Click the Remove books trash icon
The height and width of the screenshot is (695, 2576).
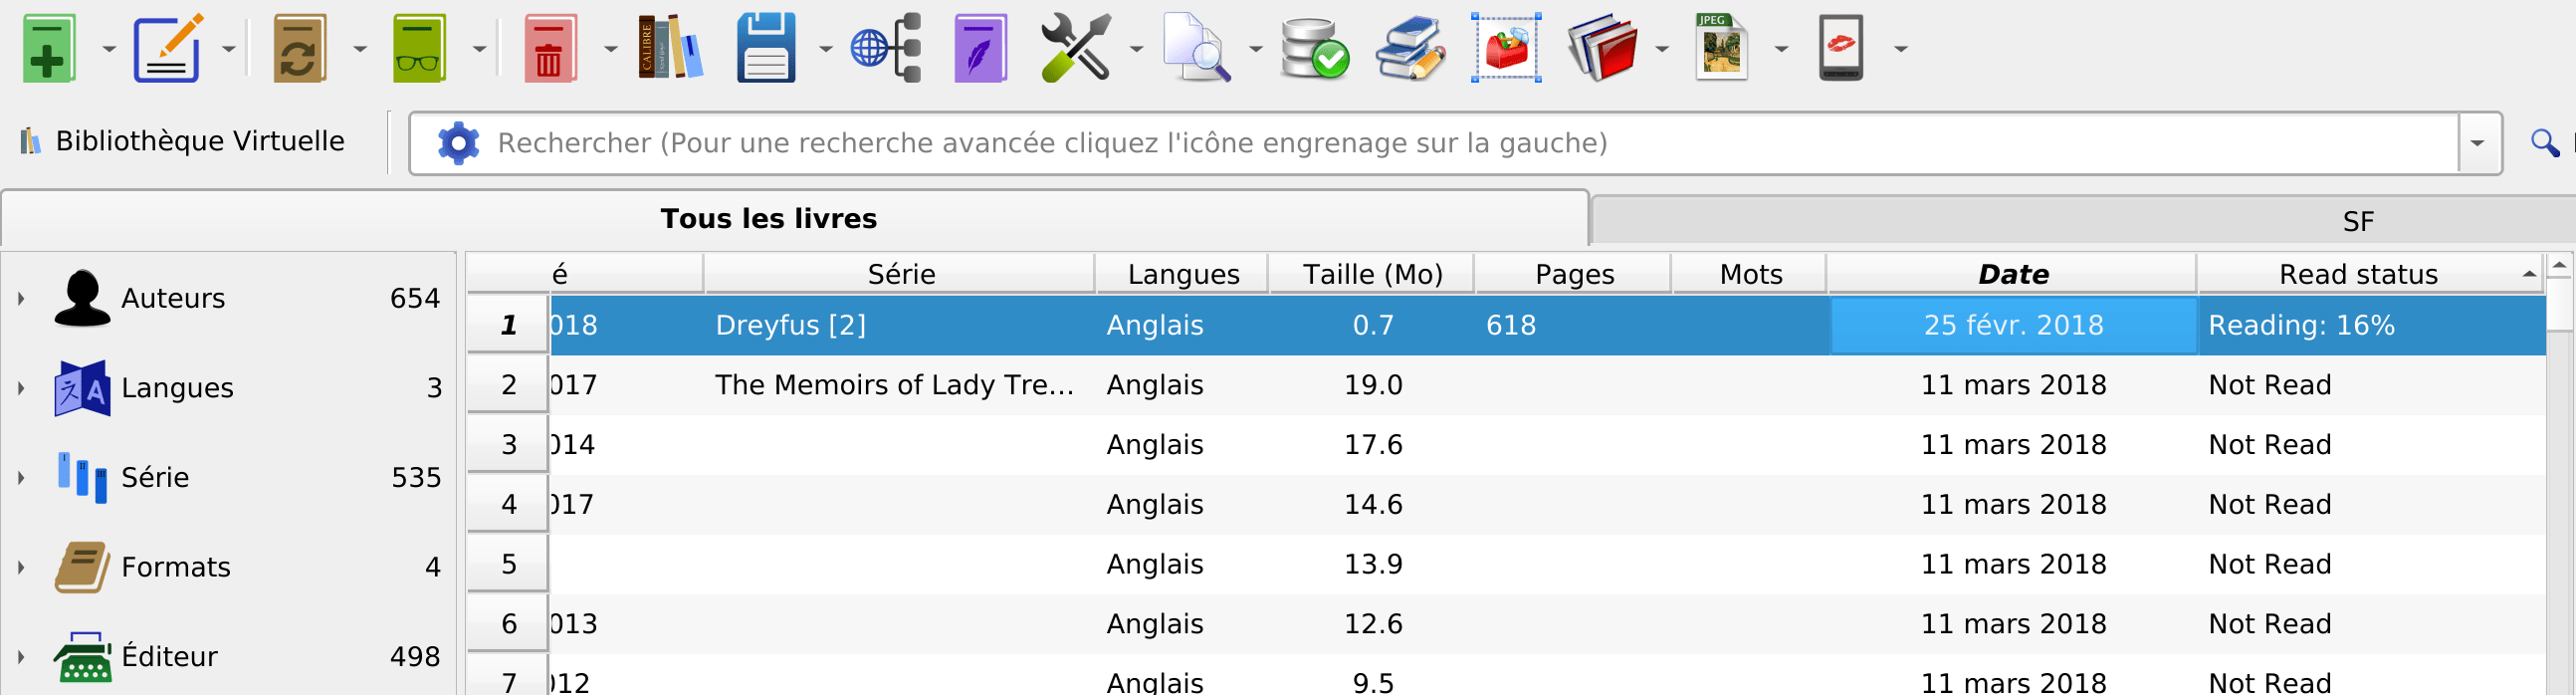(550, 47)
